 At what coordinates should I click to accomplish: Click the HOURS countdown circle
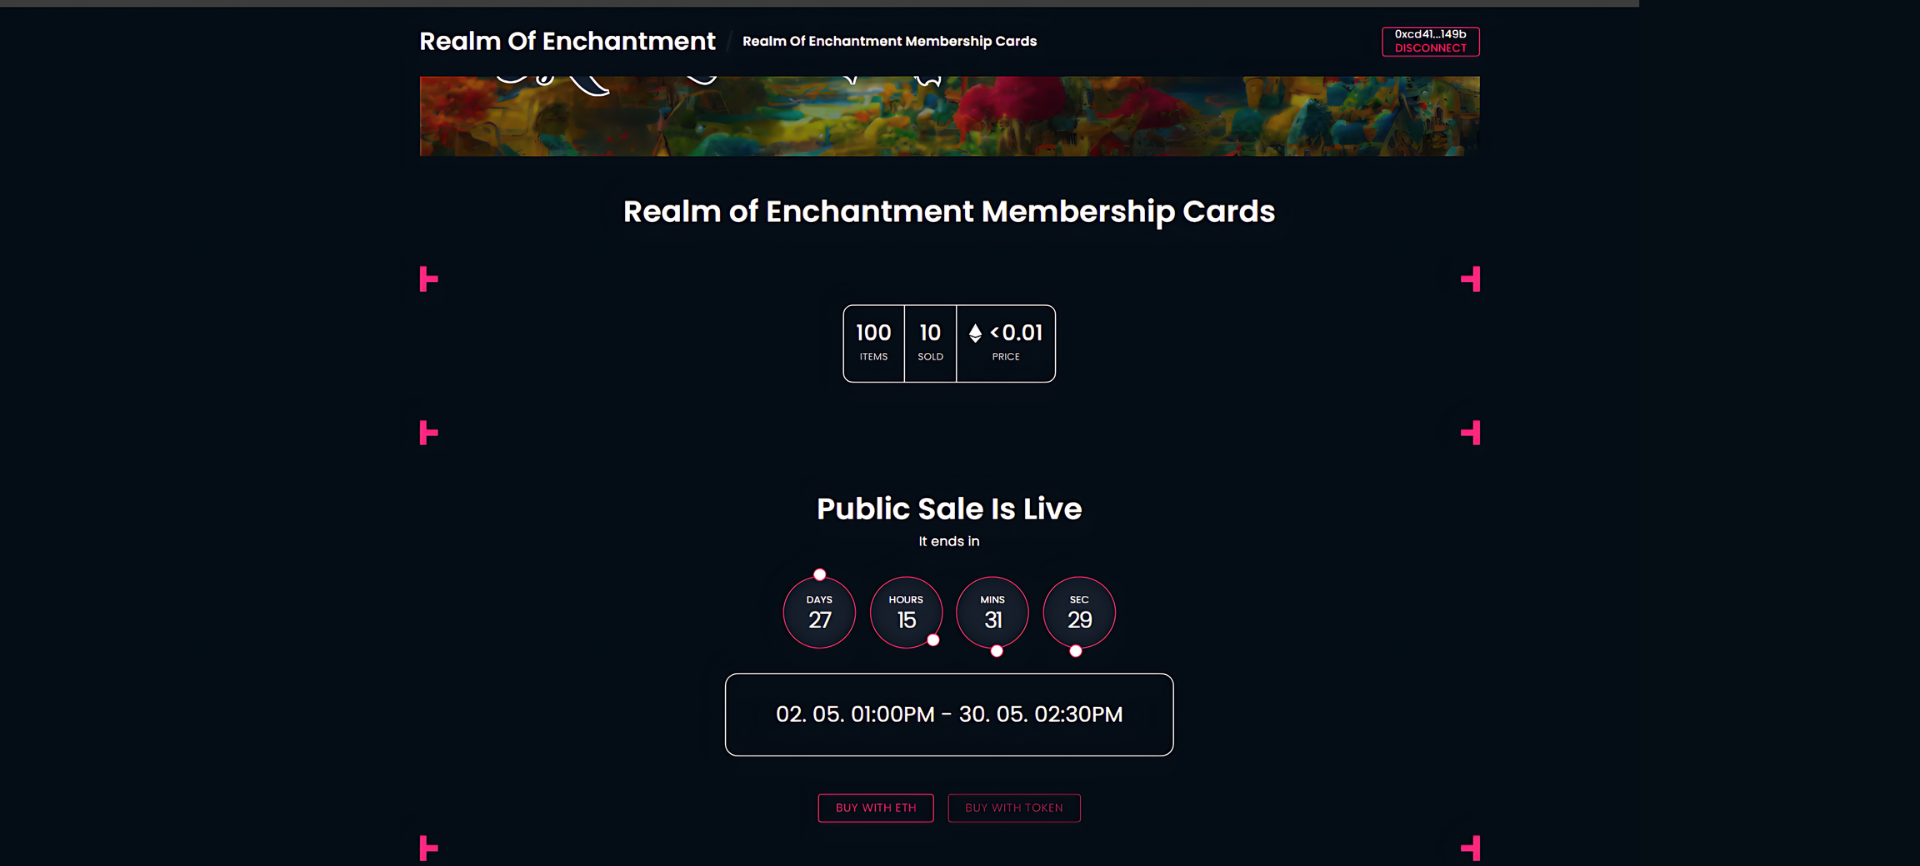tap(906, 613)
